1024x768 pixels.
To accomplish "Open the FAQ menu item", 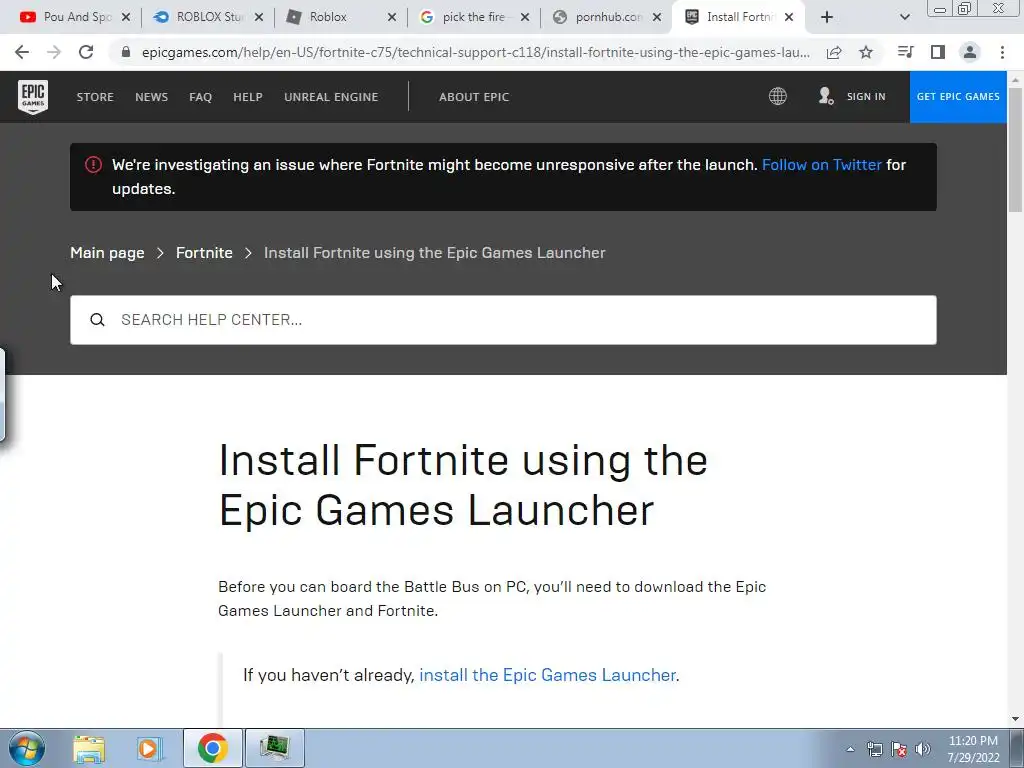I will point(200,97).
